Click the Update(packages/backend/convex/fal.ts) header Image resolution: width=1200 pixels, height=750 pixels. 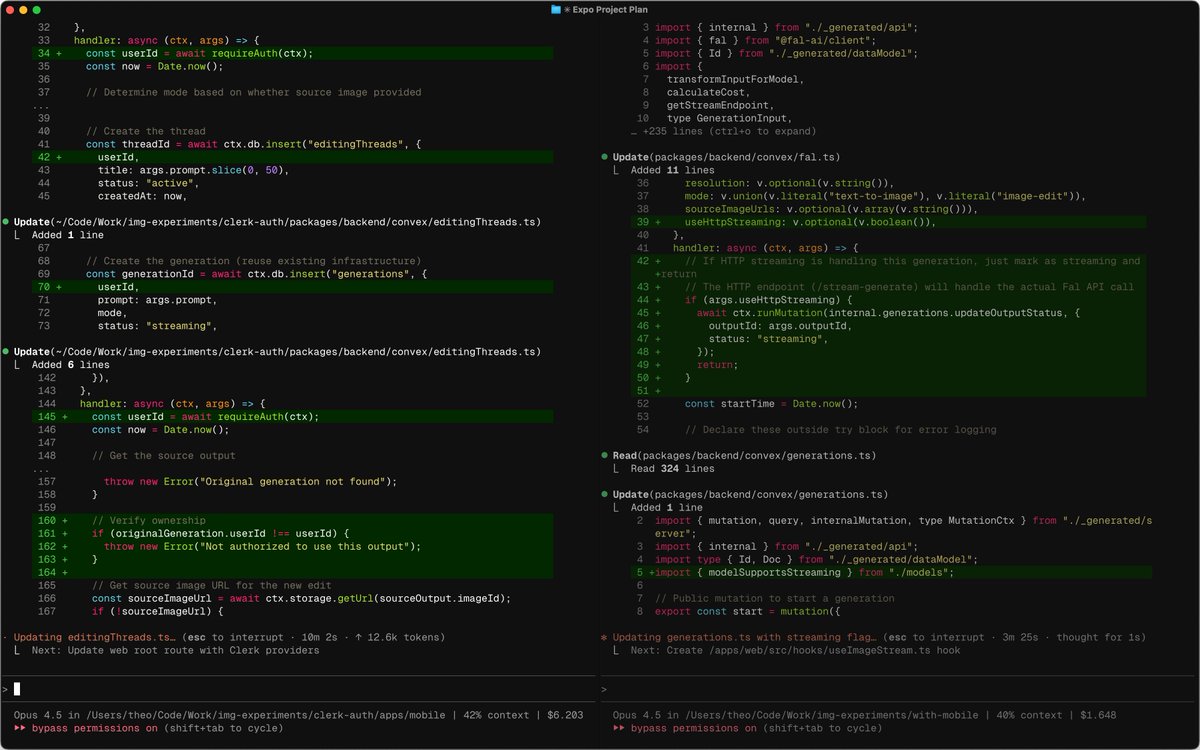(x=726, y=157)
